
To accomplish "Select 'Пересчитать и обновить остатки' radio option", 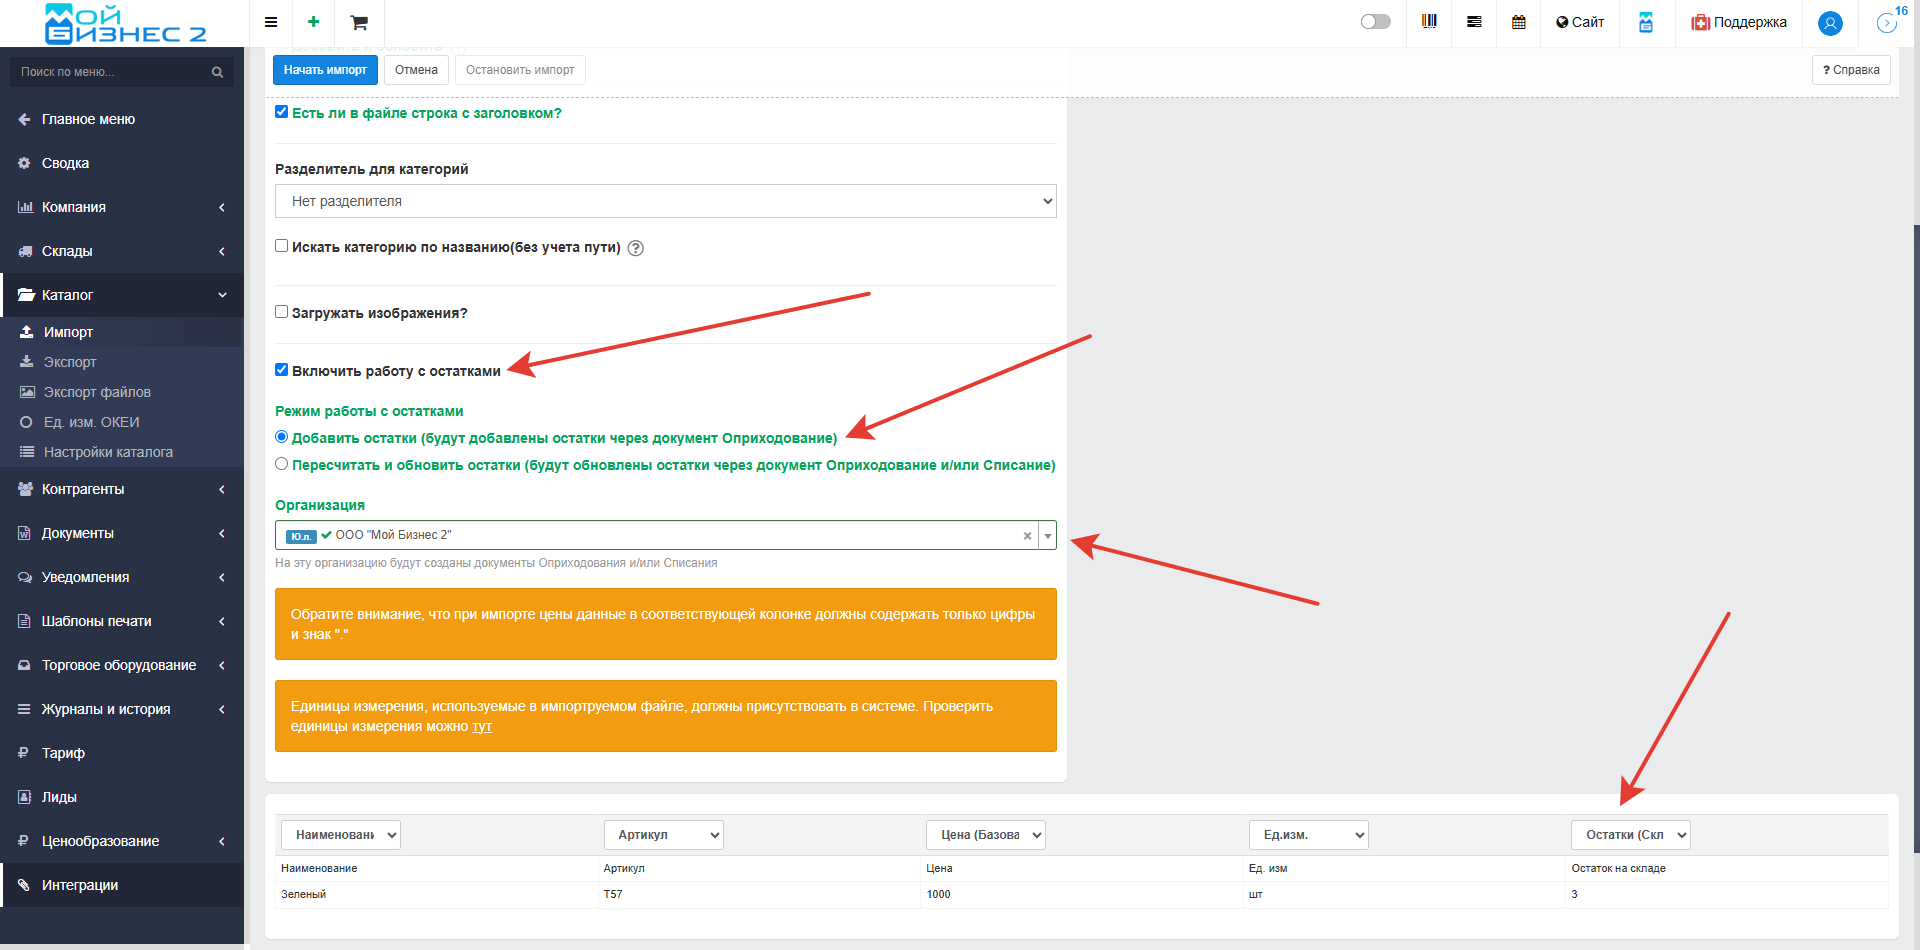I will 282,464.
